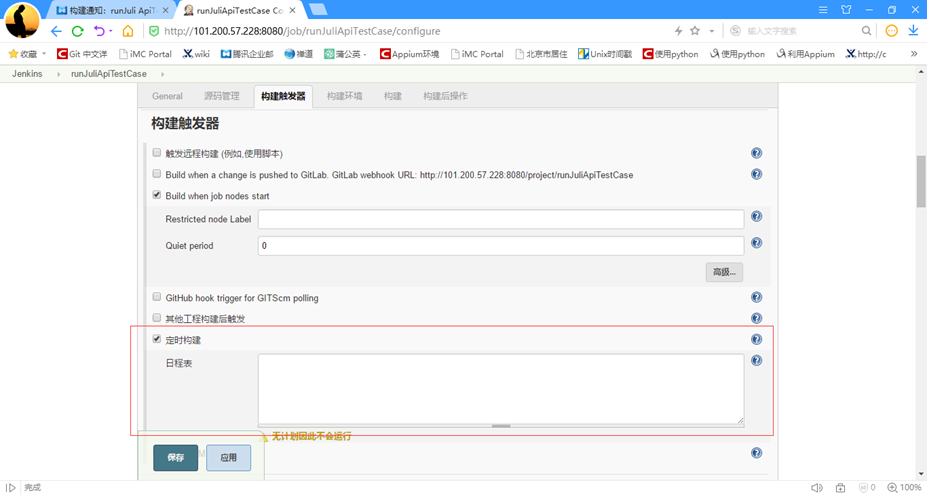927x495 pixels.
Task: Expand Jenkins breadcrumb arrow
Action: pos(59,75)
